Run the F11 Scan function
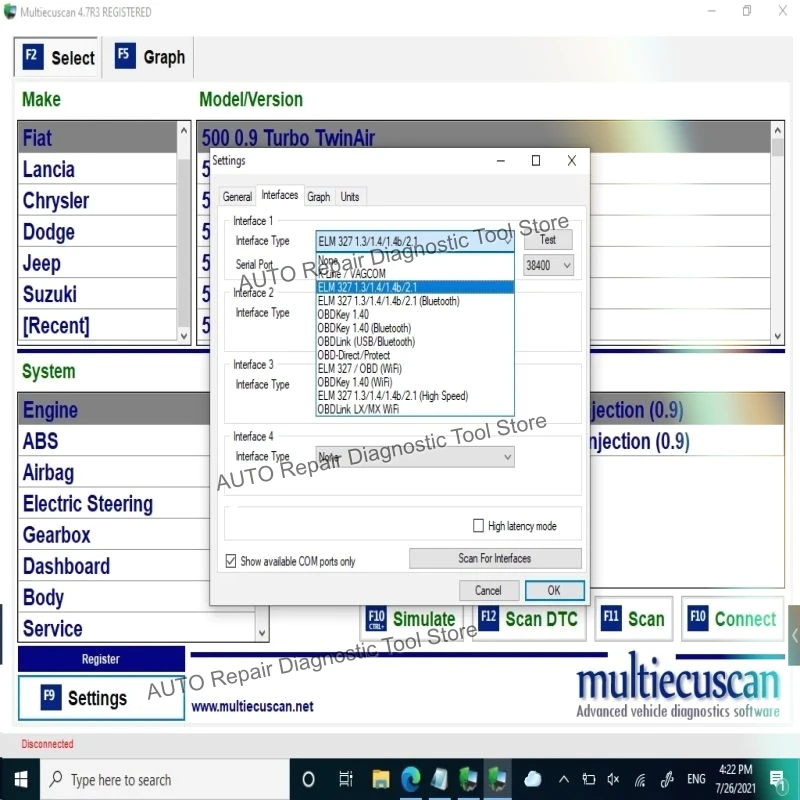This screenshot has width=800, height=800. click(x=633, y=619)
